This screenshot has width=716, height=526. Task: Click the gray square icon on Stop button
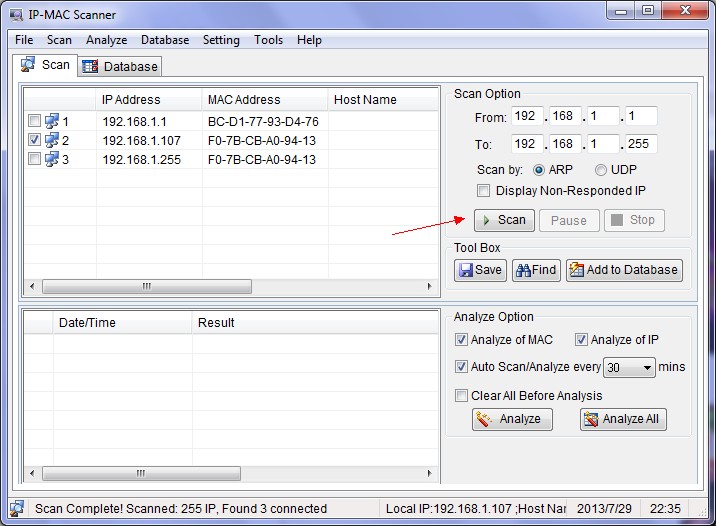617,220
